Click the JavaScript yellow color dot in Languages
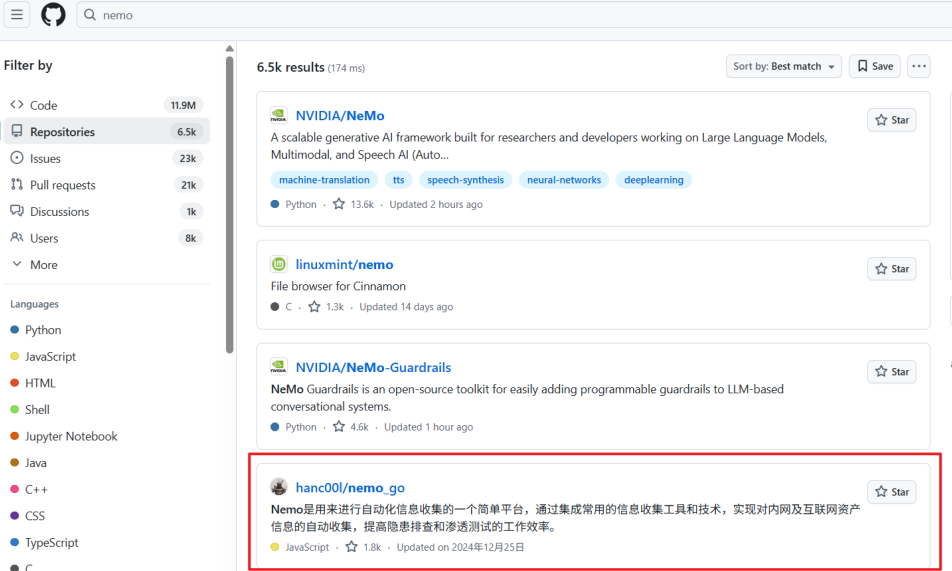This screenshot has width=952, height=571. pyautogui.click(x=15, y=357)
